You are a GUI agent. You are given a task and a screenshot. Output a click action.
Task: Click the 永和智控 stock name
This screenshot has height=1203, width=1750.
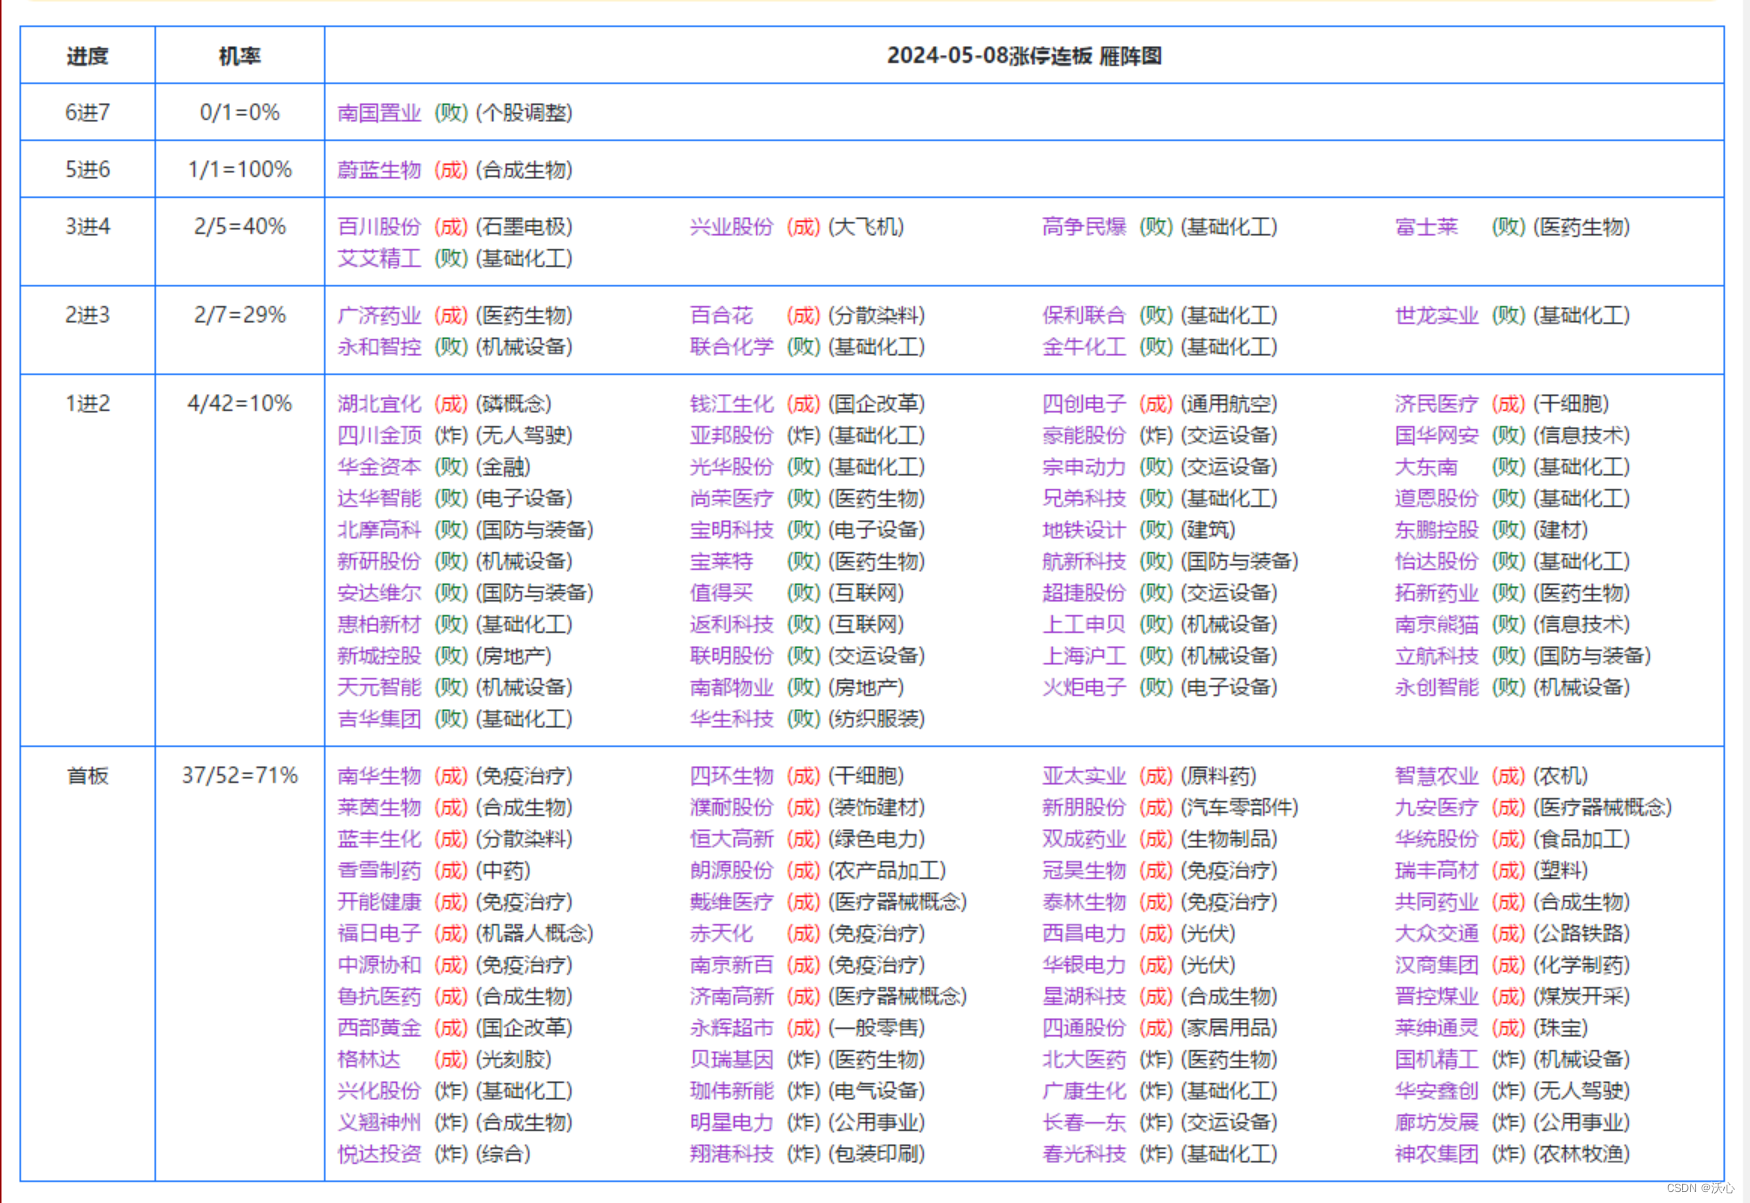coord(379,347)
